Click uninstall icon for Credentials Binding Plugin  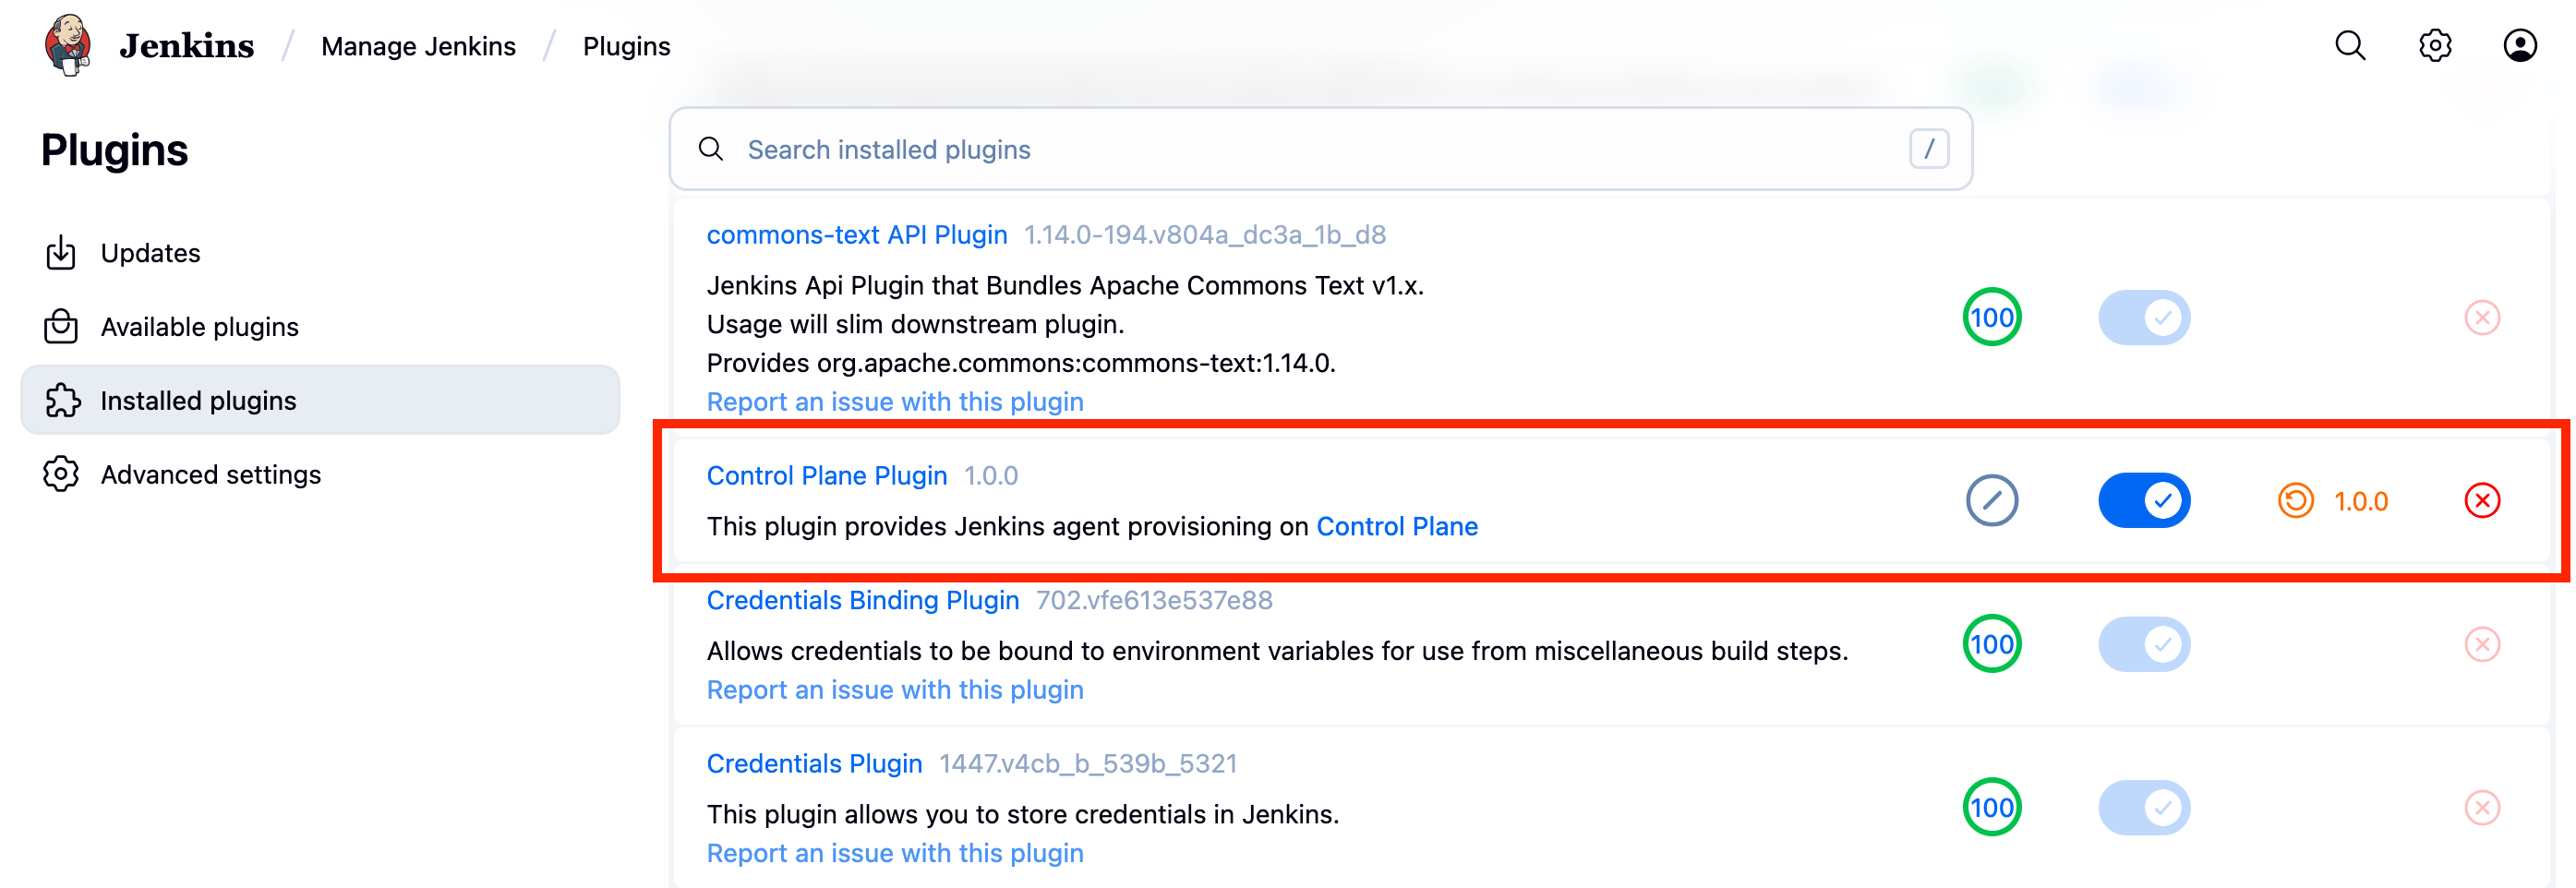click(x=2482, y=644)
